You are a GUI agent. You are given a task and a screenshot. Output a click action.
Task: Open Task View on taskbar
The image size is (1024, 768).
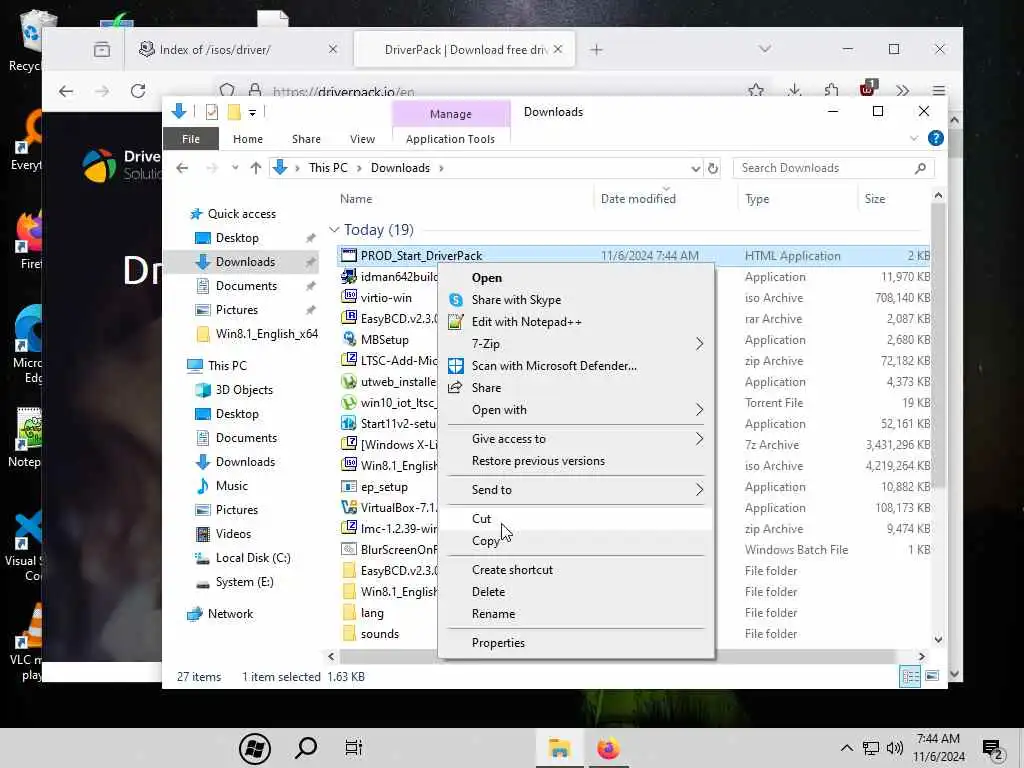coord(353,748)
